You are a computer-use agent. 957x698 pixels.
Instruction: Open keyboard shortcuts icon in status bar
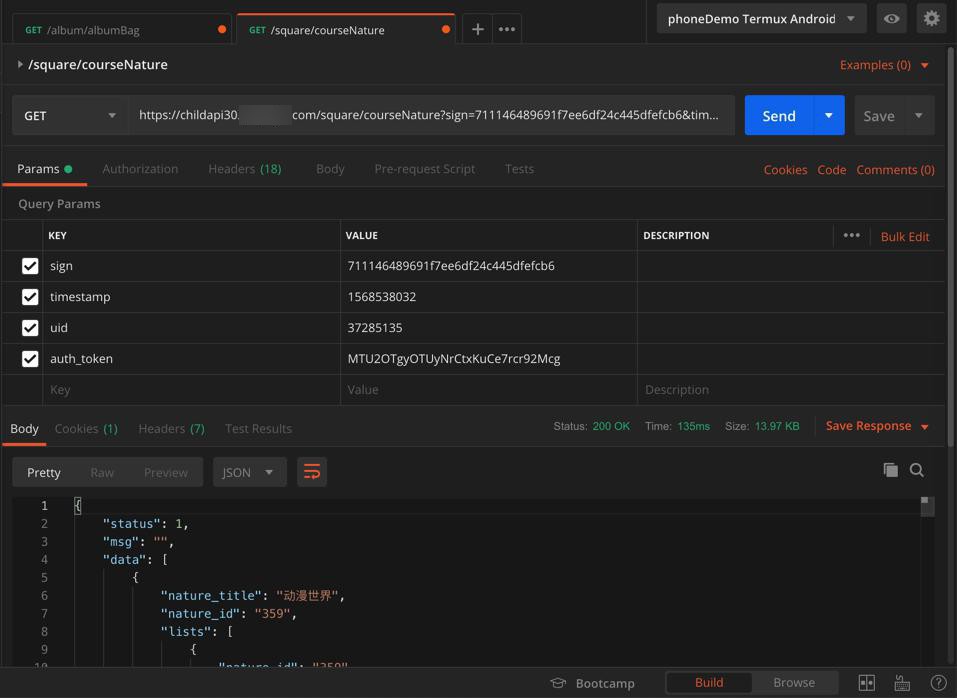click(x=902, y=683)
